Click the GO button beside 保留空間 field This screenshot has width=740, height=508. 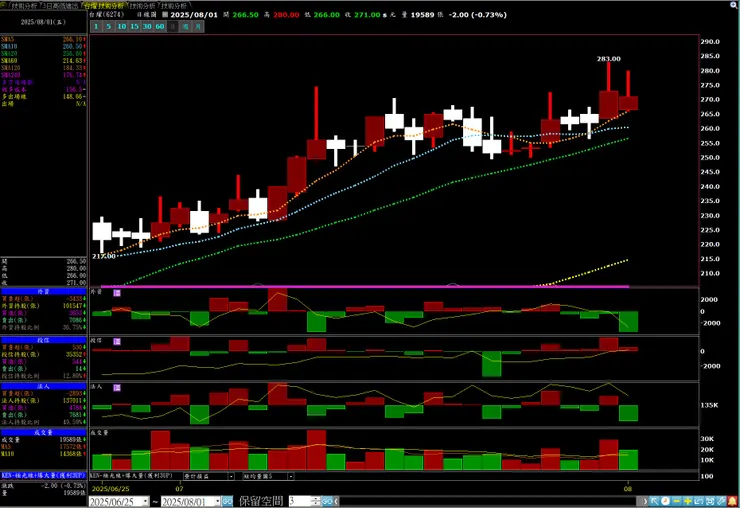pos(327,501)
